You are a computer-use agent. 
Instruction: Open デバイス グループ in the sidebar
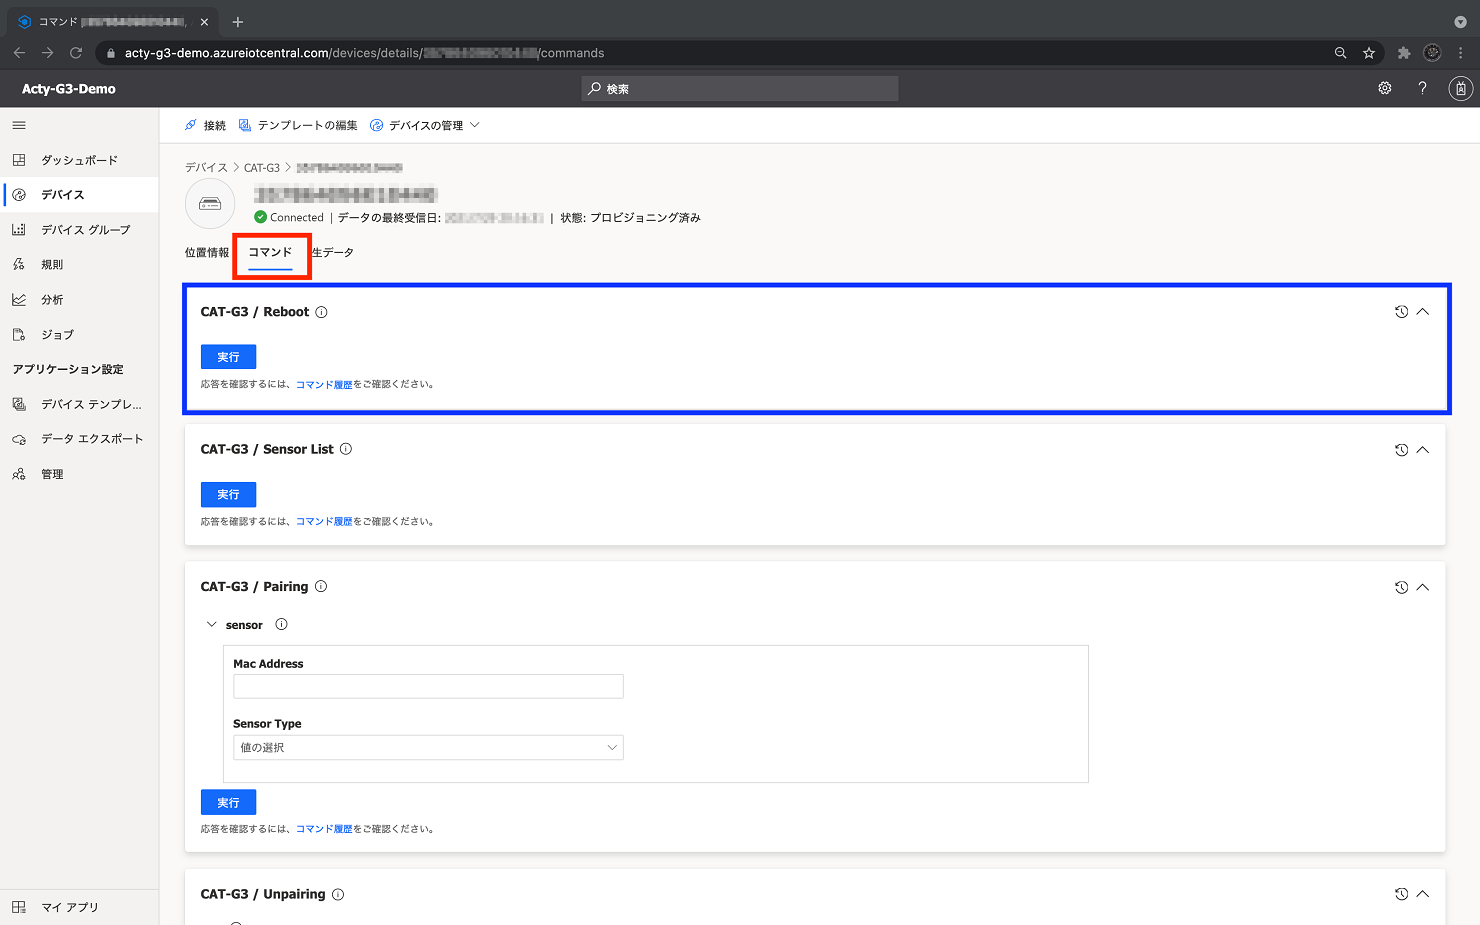click(79, 230)
